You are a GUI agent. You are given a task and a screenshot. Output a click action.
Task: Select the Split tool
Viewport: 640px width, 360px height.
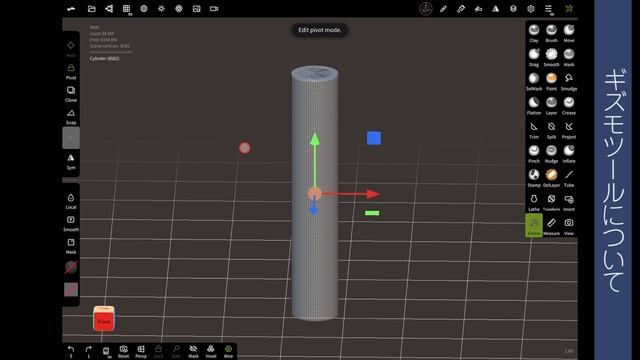tap(551, 130)
